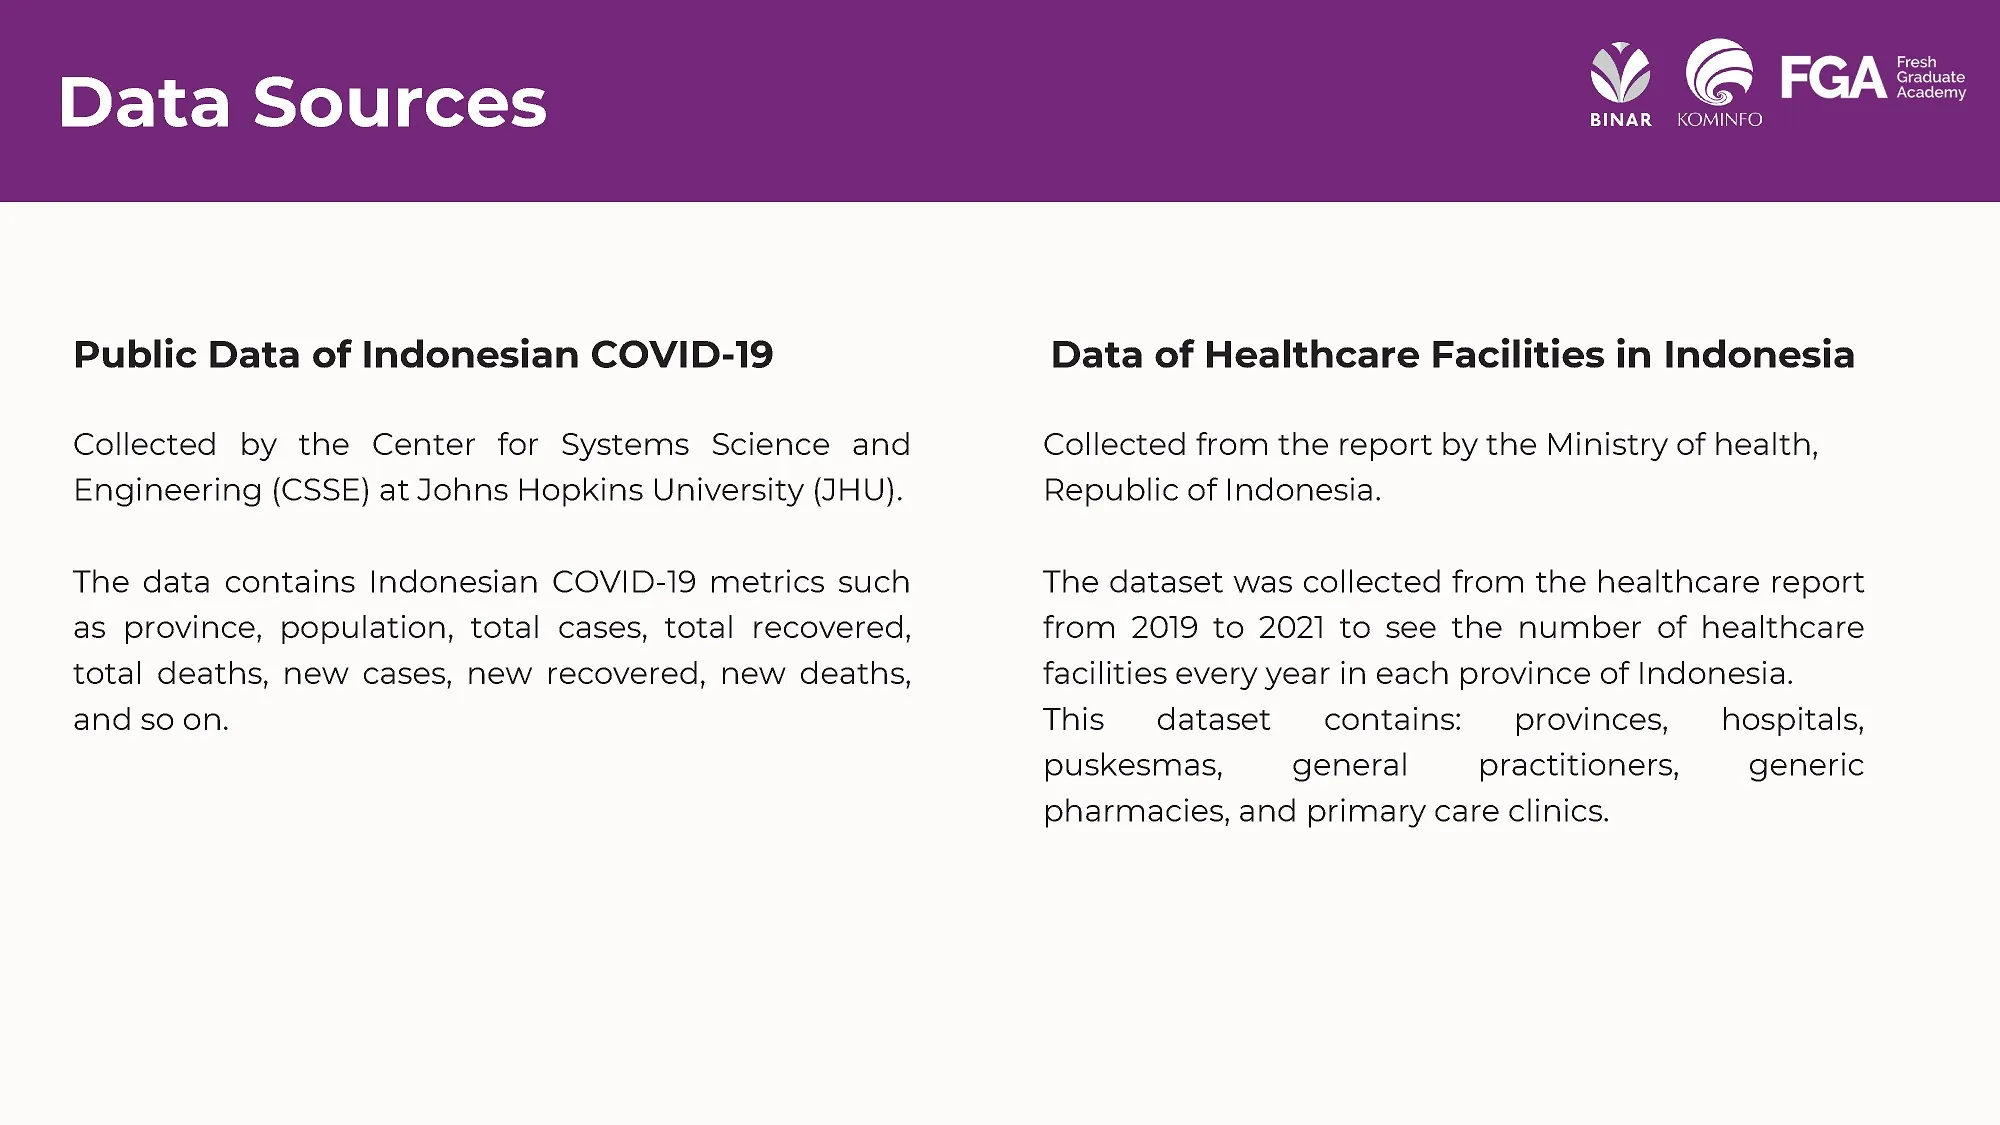Click the year 2019 in the text
The image size is (2000, 1125).
(x=1164, y=627)
